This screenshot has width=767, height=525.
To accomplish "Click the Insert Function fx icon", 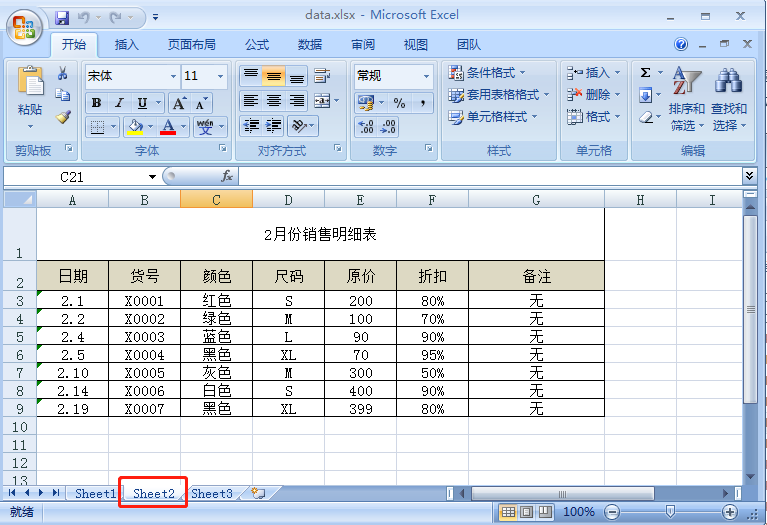I will pos(226,176).
